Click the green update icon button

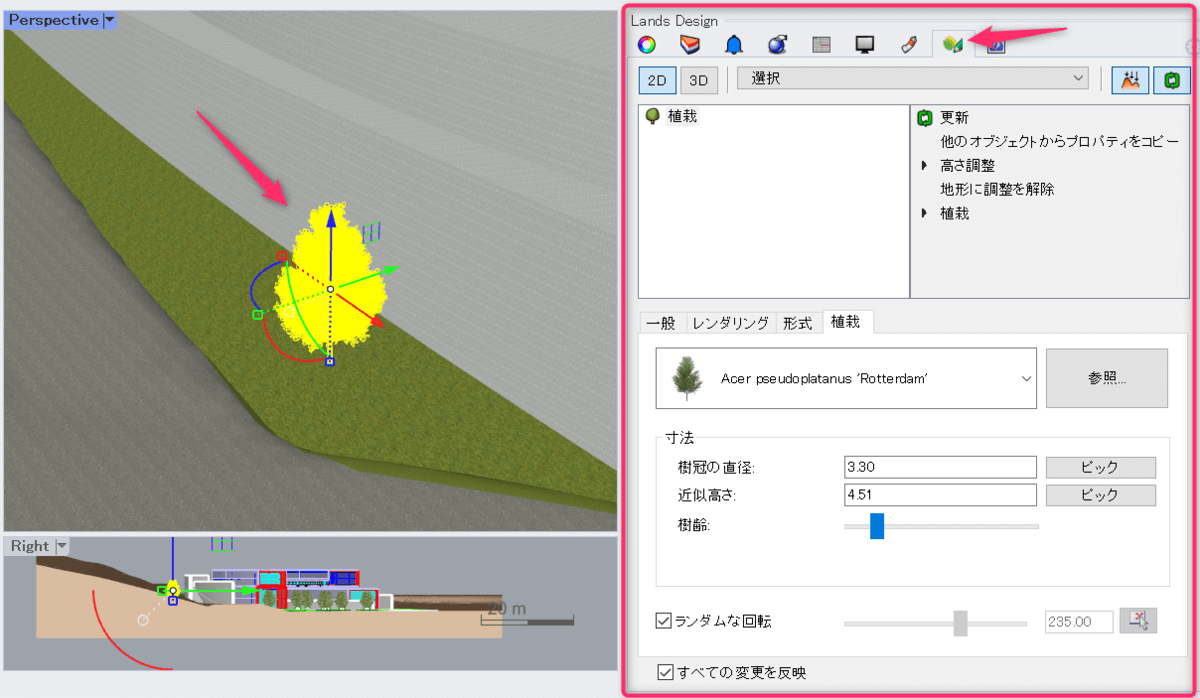(x=1172, y=80)
